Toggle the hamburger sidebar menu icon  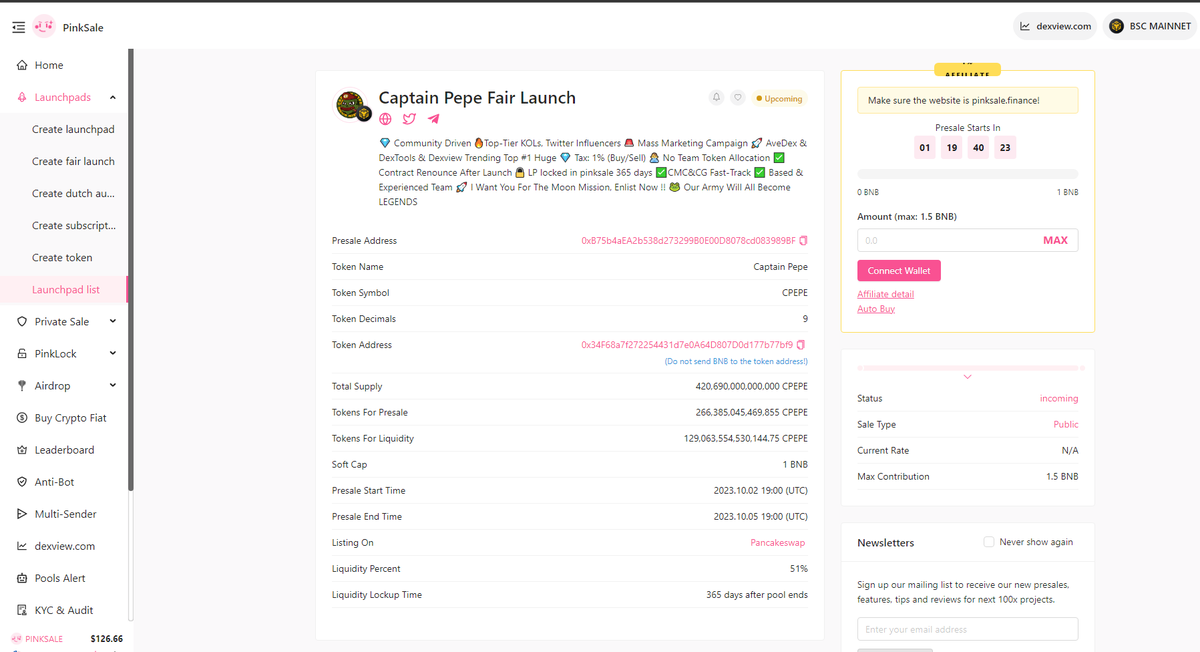click(18, 27)
